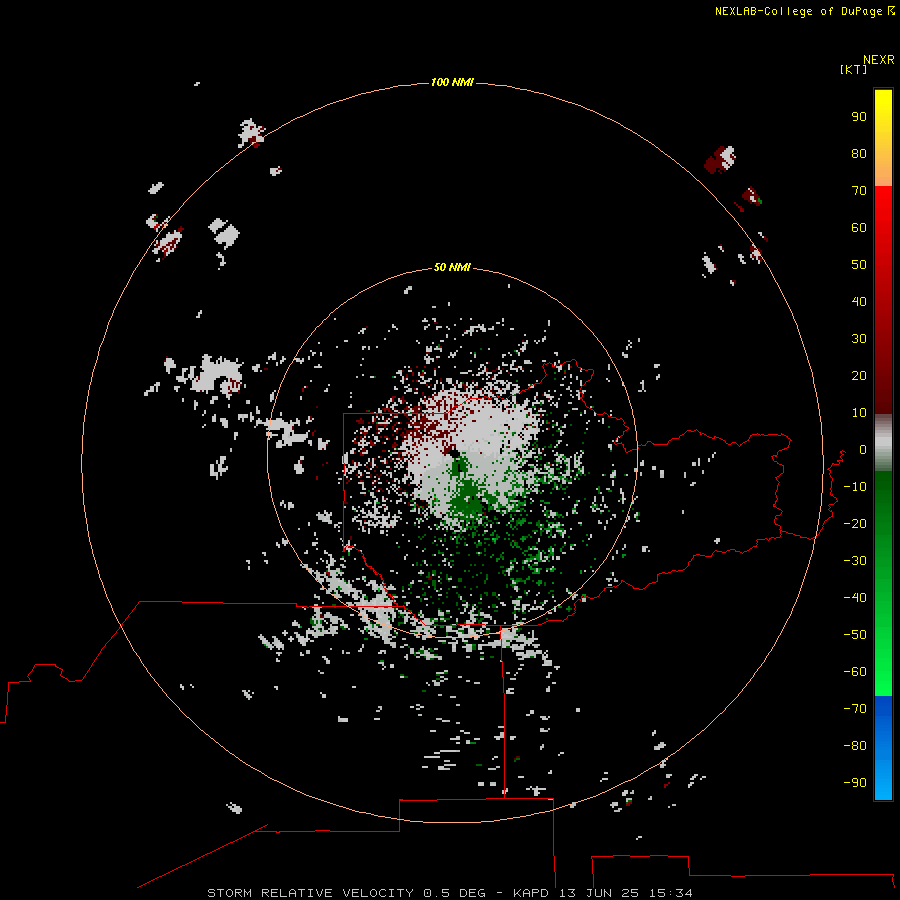This screenshot has height=900, width=900.
Task: Click the 50 value on velocity scale
Action: [859, 265]
